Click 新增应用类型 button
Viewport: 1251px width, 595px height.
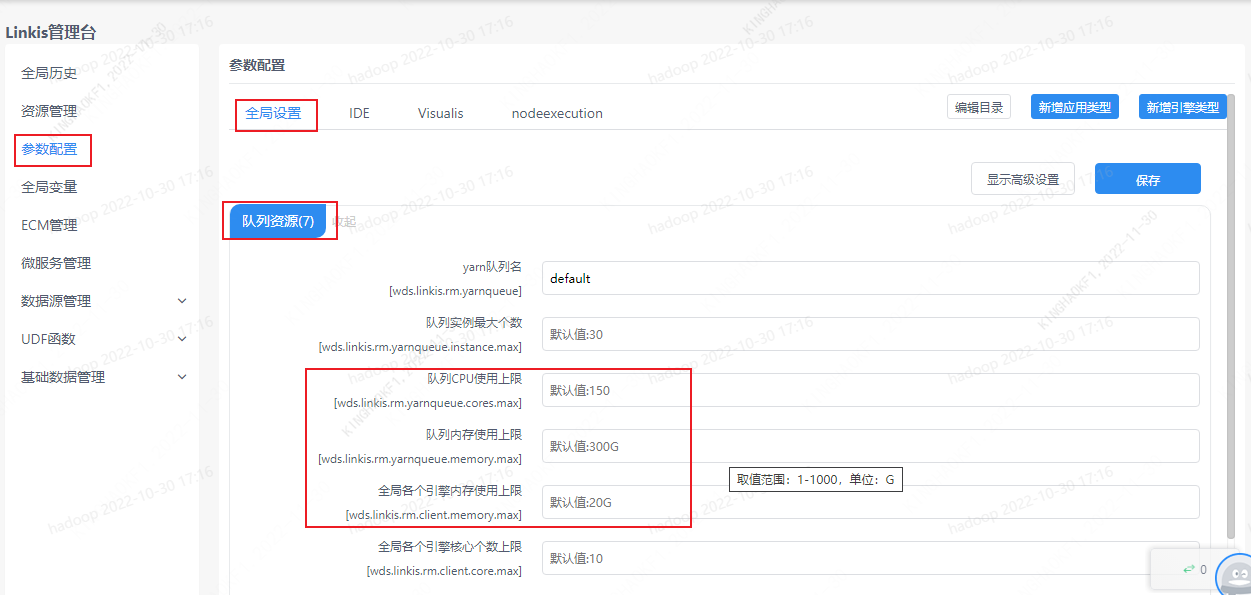[1074, 107]
